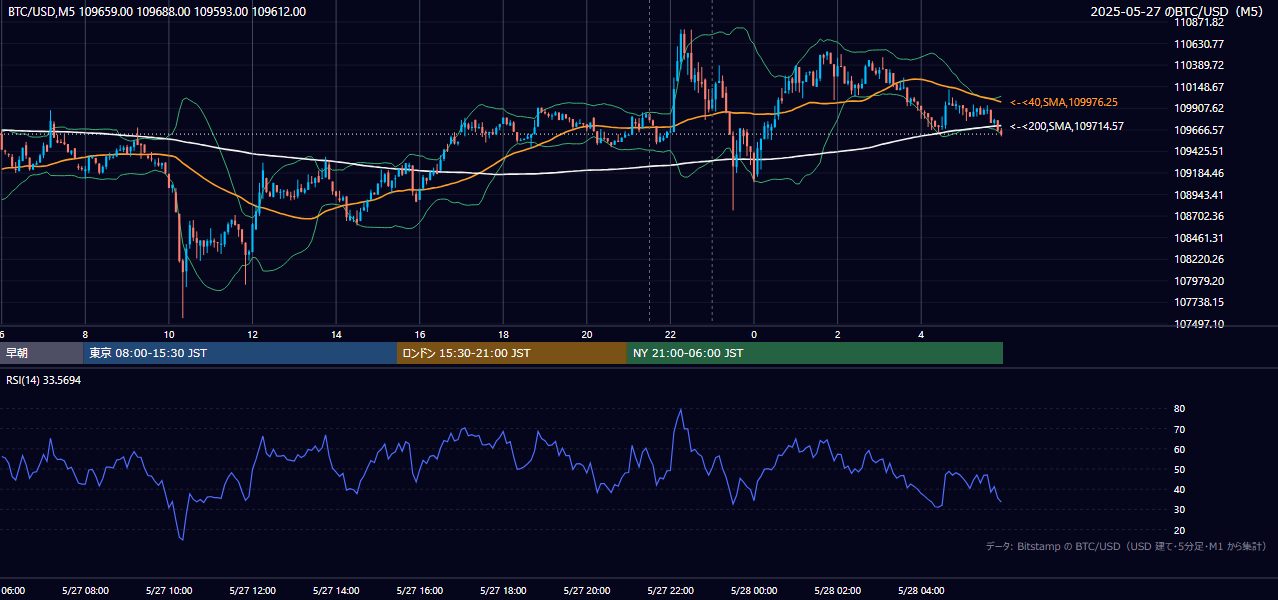Image resolution: width=1278 pixels, height=600 pixels.
Task: Select the 東京 08:00-15:30 JST session bar
Action: click(x=240, y=353)
